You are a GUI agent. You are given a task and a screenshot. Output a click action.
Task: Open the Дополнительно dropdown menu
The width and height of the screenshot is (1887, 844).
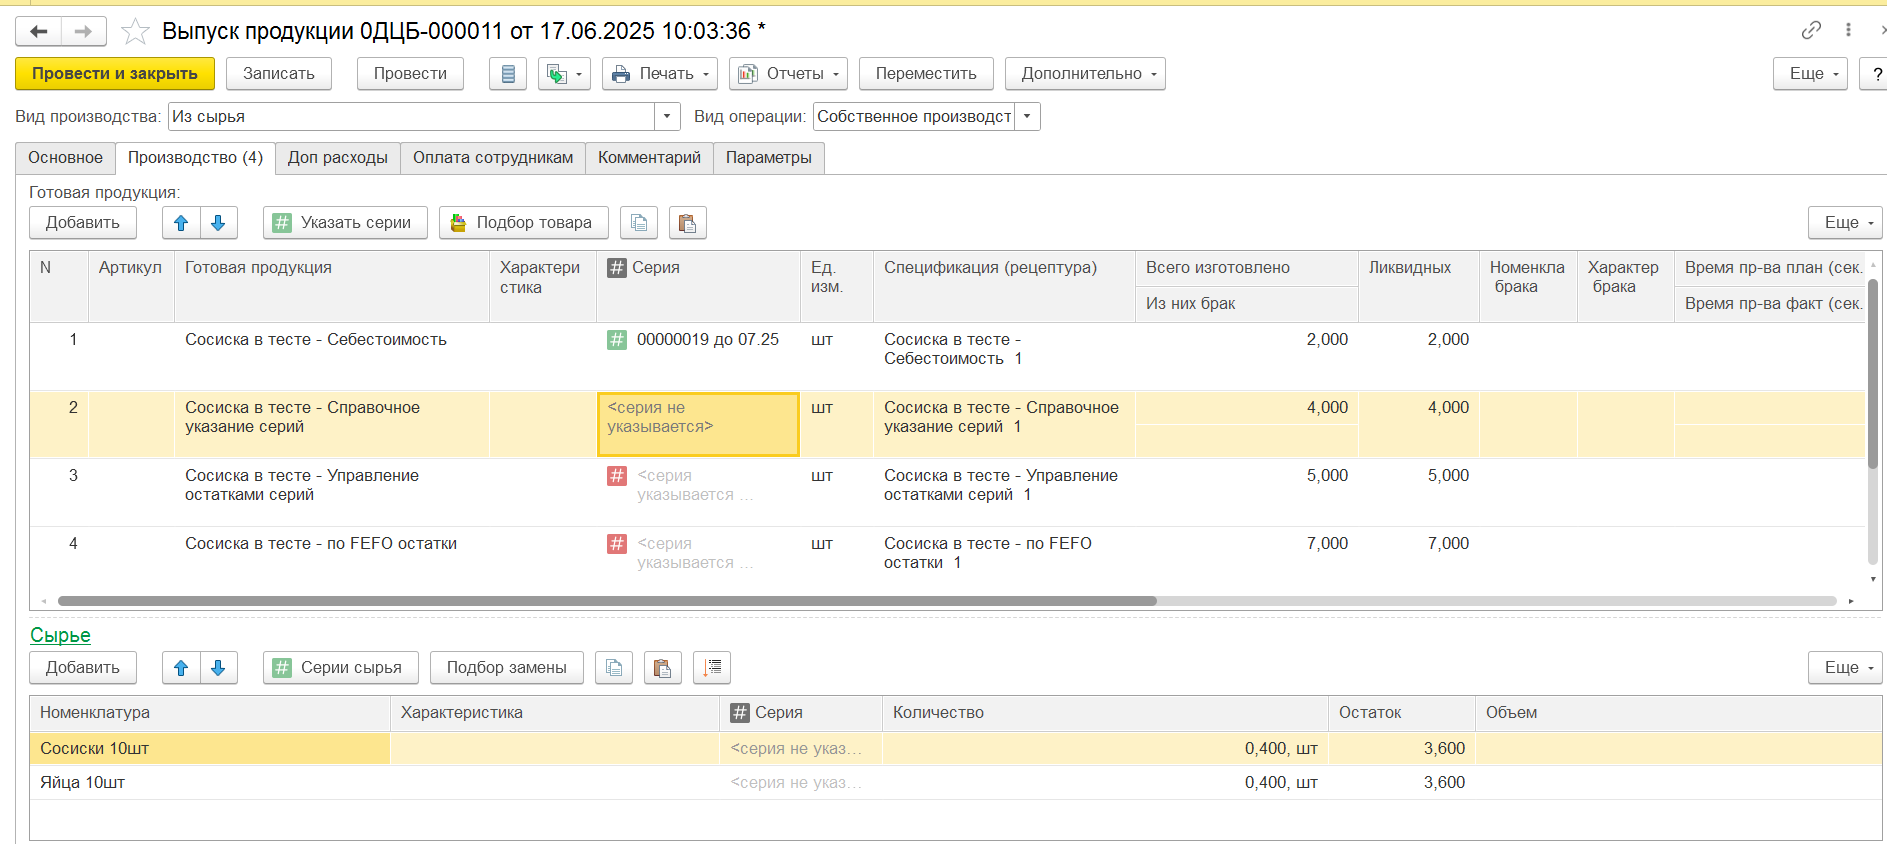pos(1085,74)
